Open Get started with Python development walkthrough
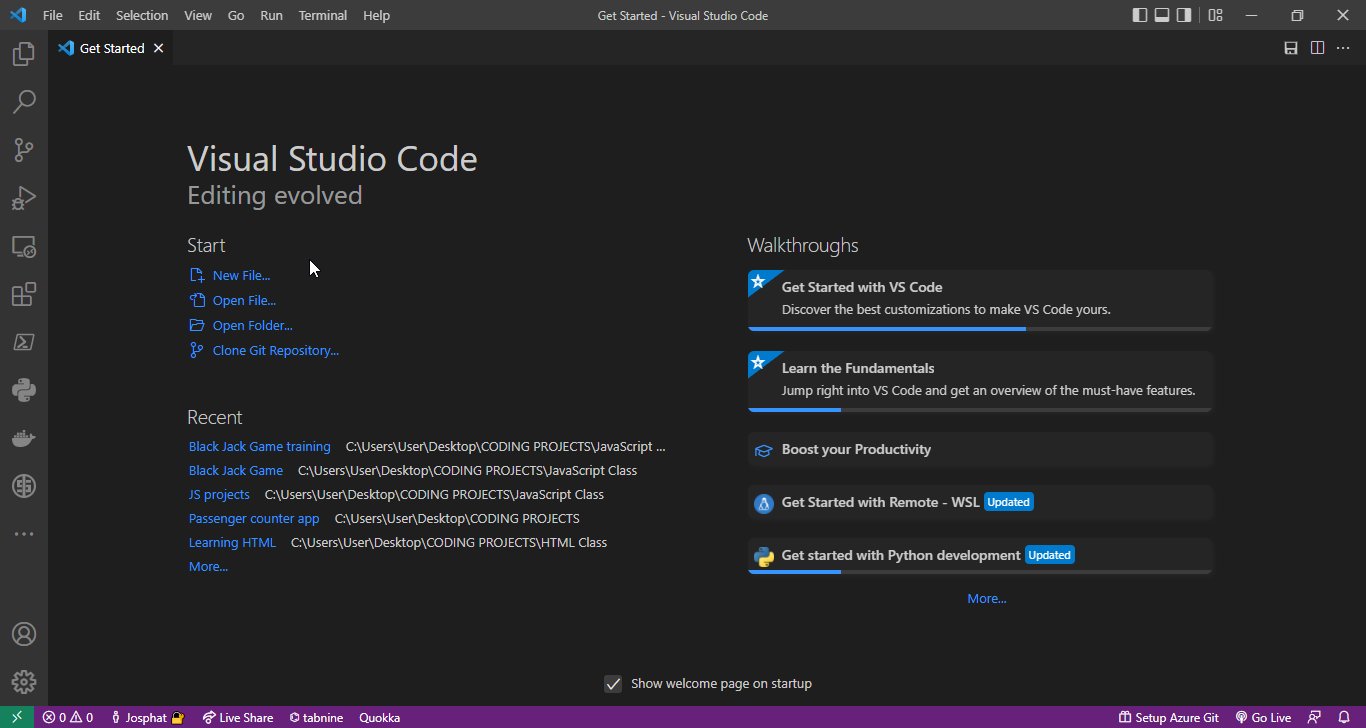Screen dimensions: 1366x728 (x=980, y=555)
